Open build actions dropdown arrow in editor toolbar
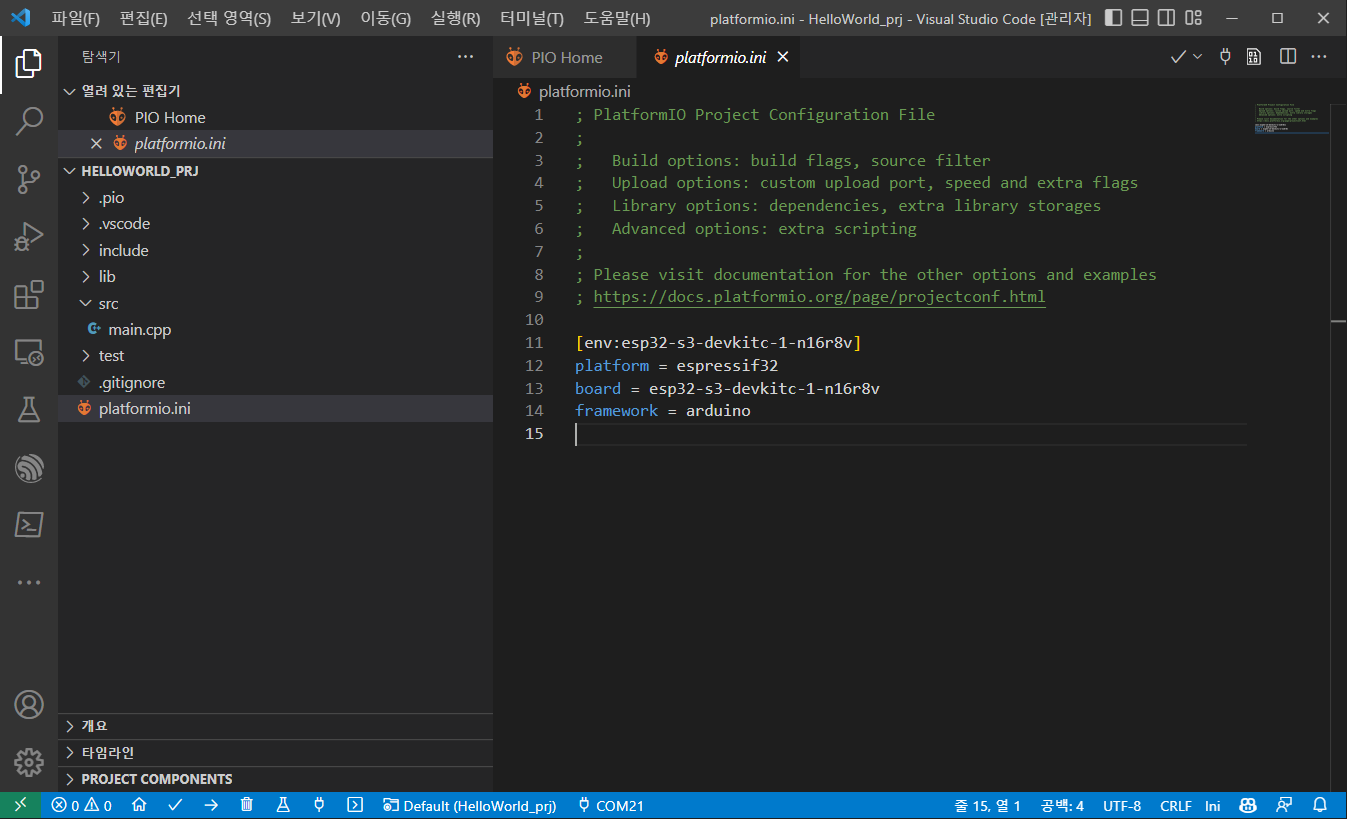This screenshot has width=1347, height=819. [x=1197, y=57]
